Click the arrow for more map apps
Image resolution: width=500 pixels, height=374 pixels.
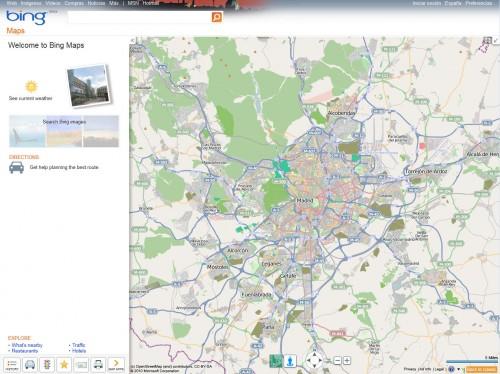click(x=116, y=365)
